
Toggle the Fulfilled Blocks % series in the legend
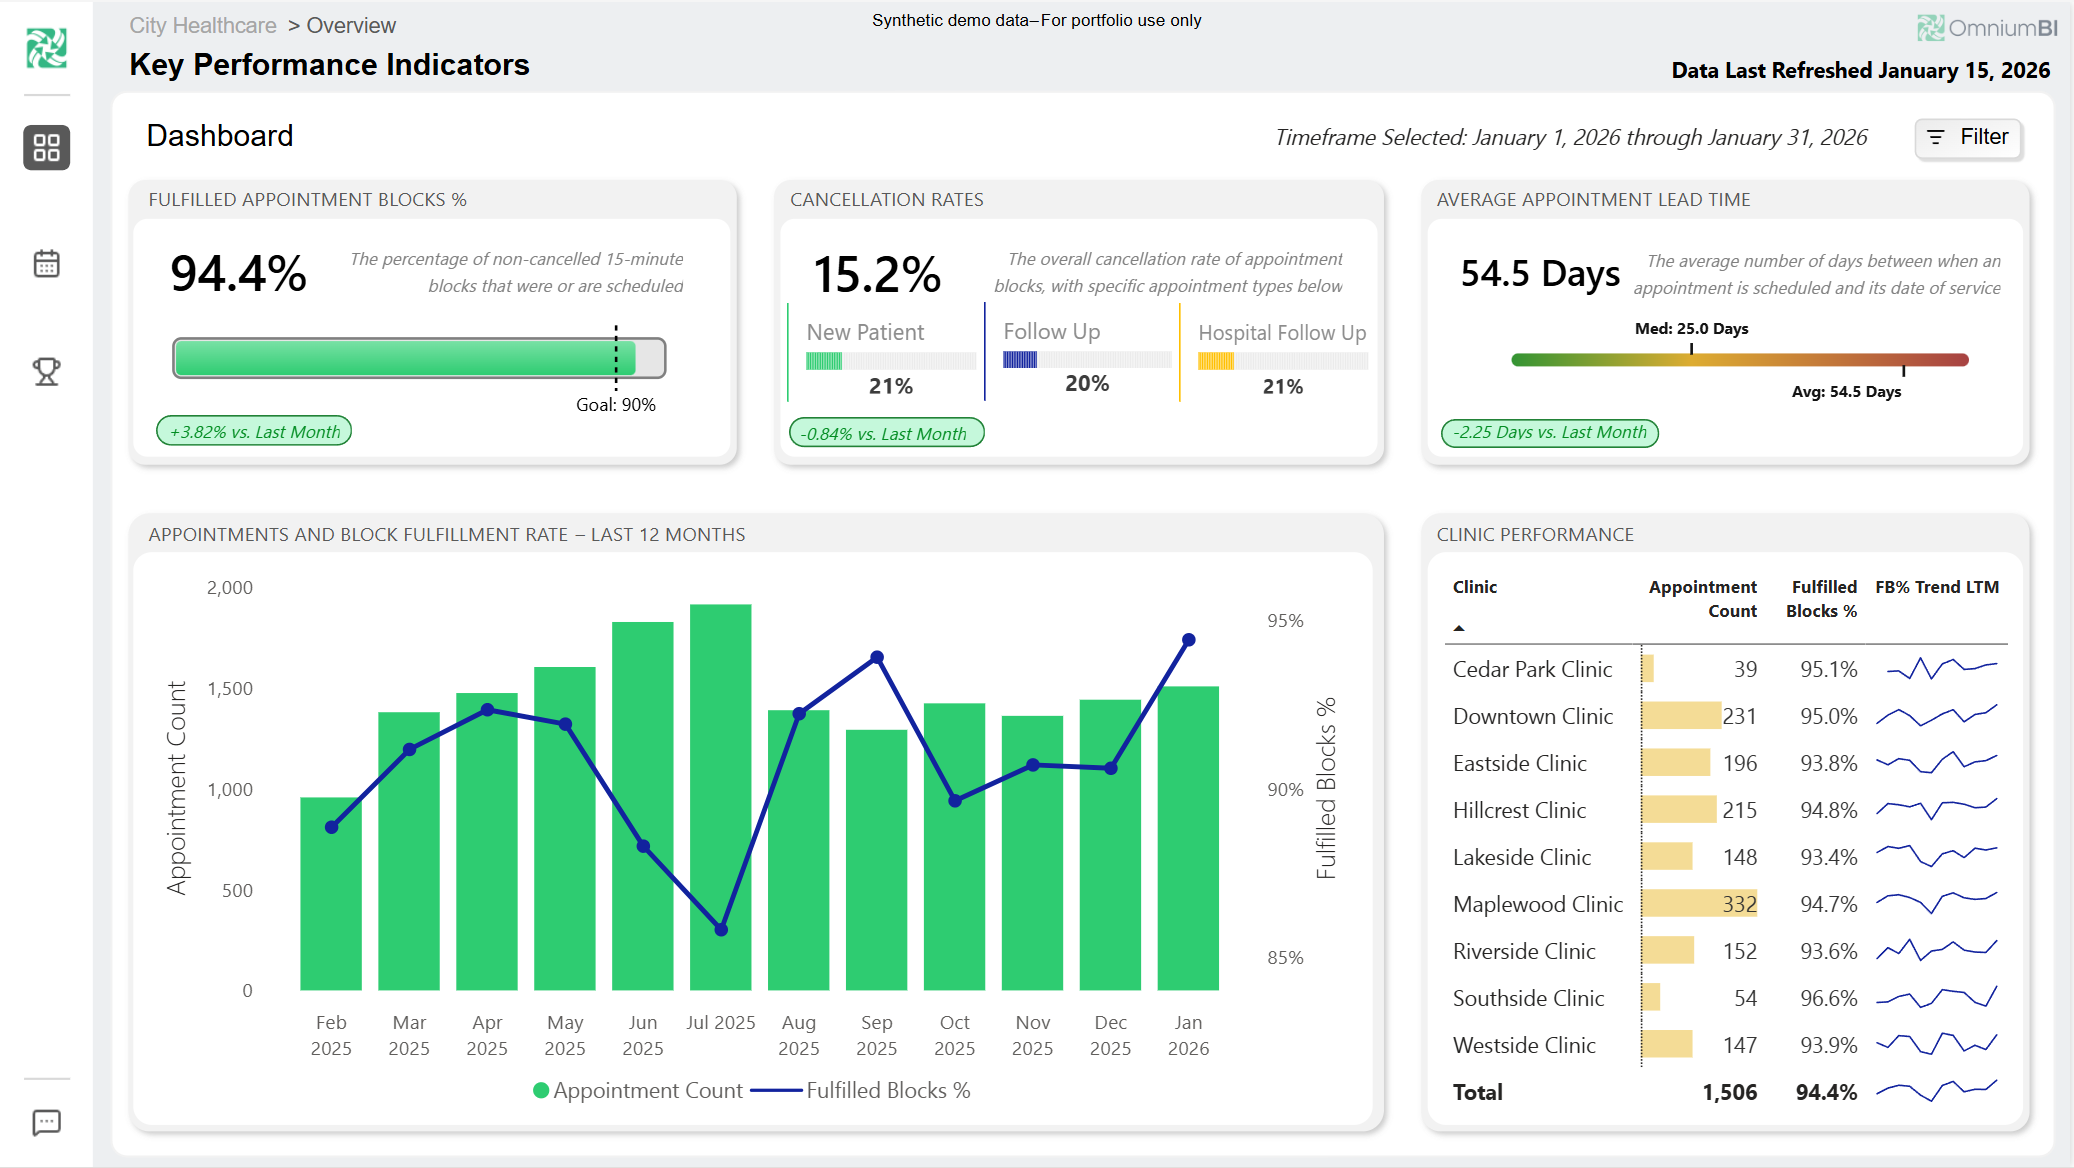(888, 1090)
